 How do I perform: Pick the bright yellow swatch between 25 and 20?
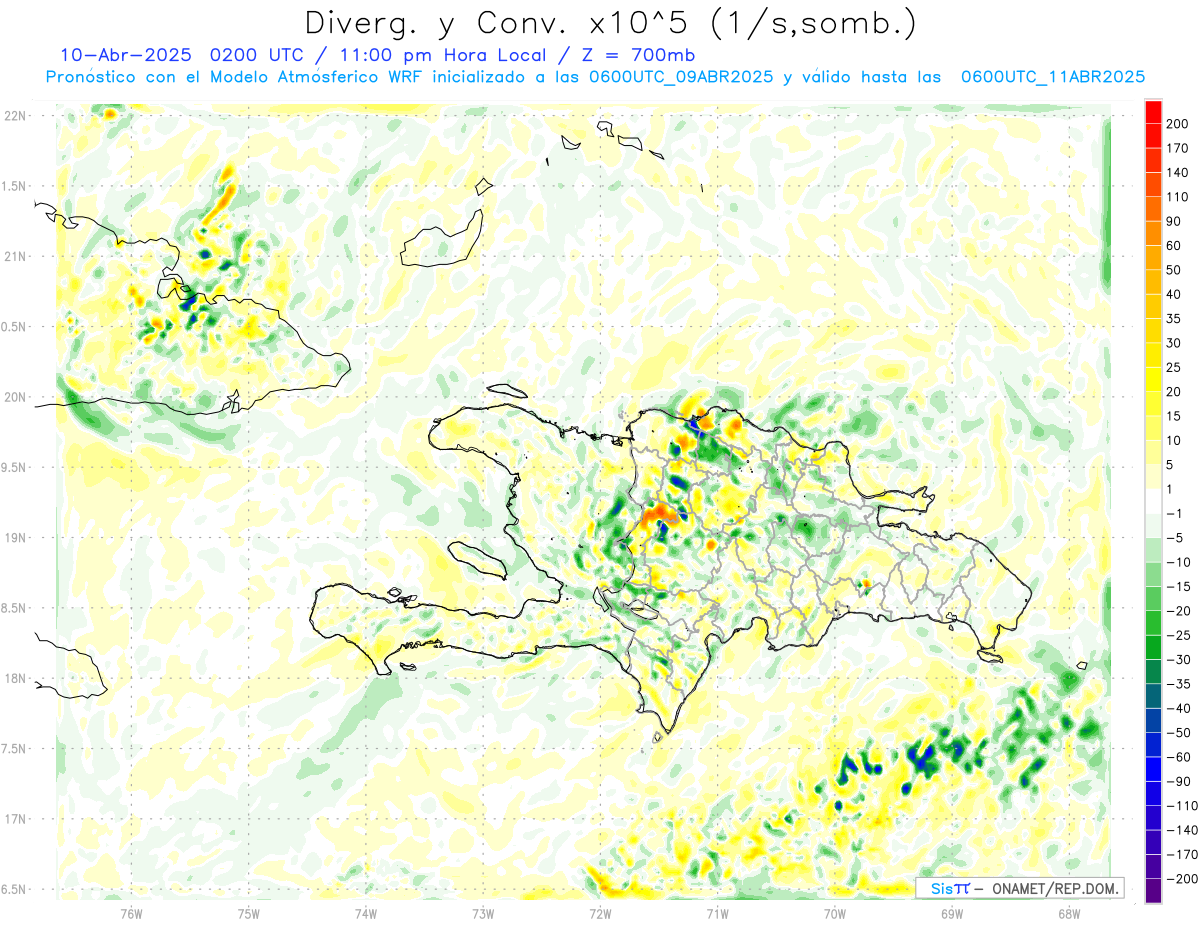[1153, 379]
